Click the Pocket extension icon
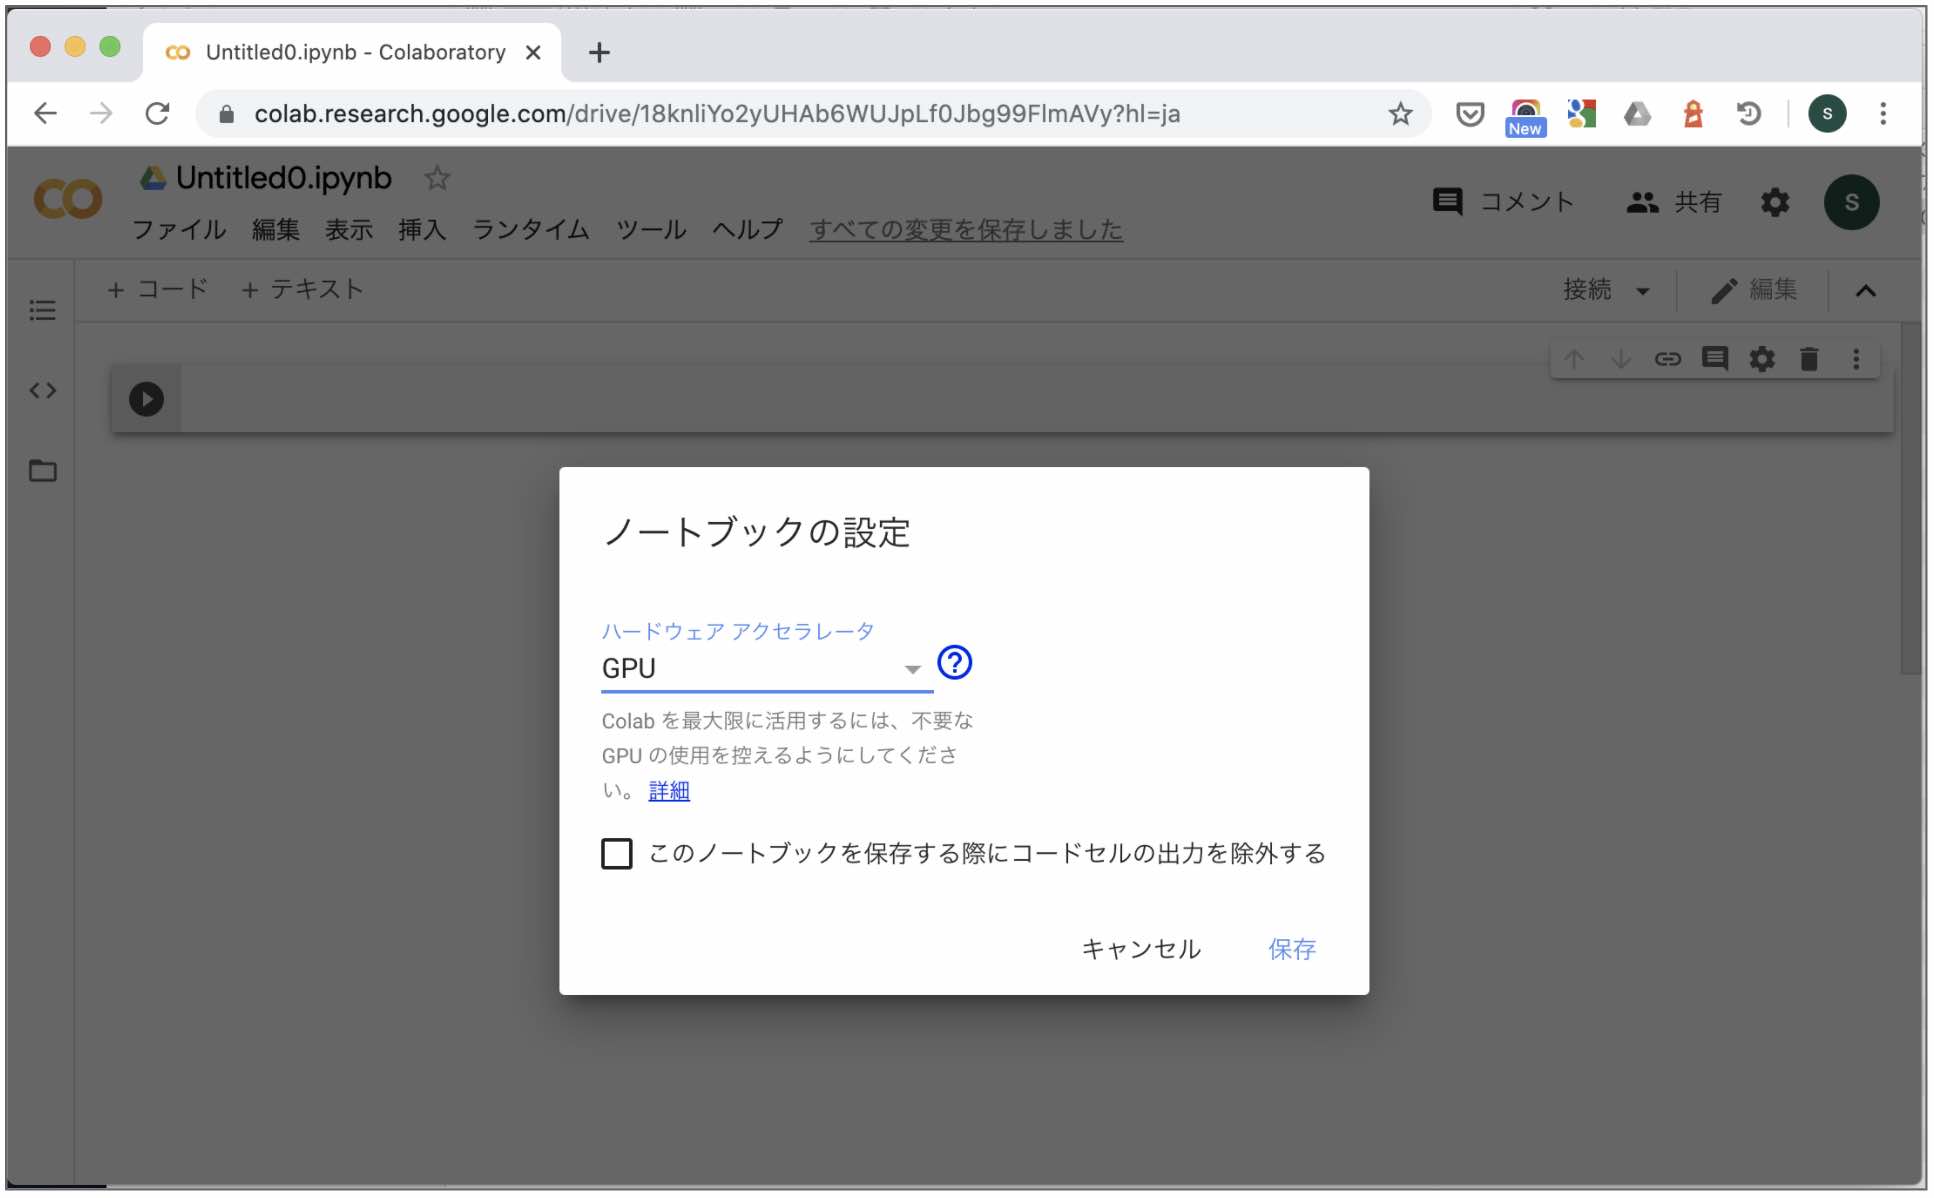The width and height of the screenshot is (1934, 1198). [1469, 114]
